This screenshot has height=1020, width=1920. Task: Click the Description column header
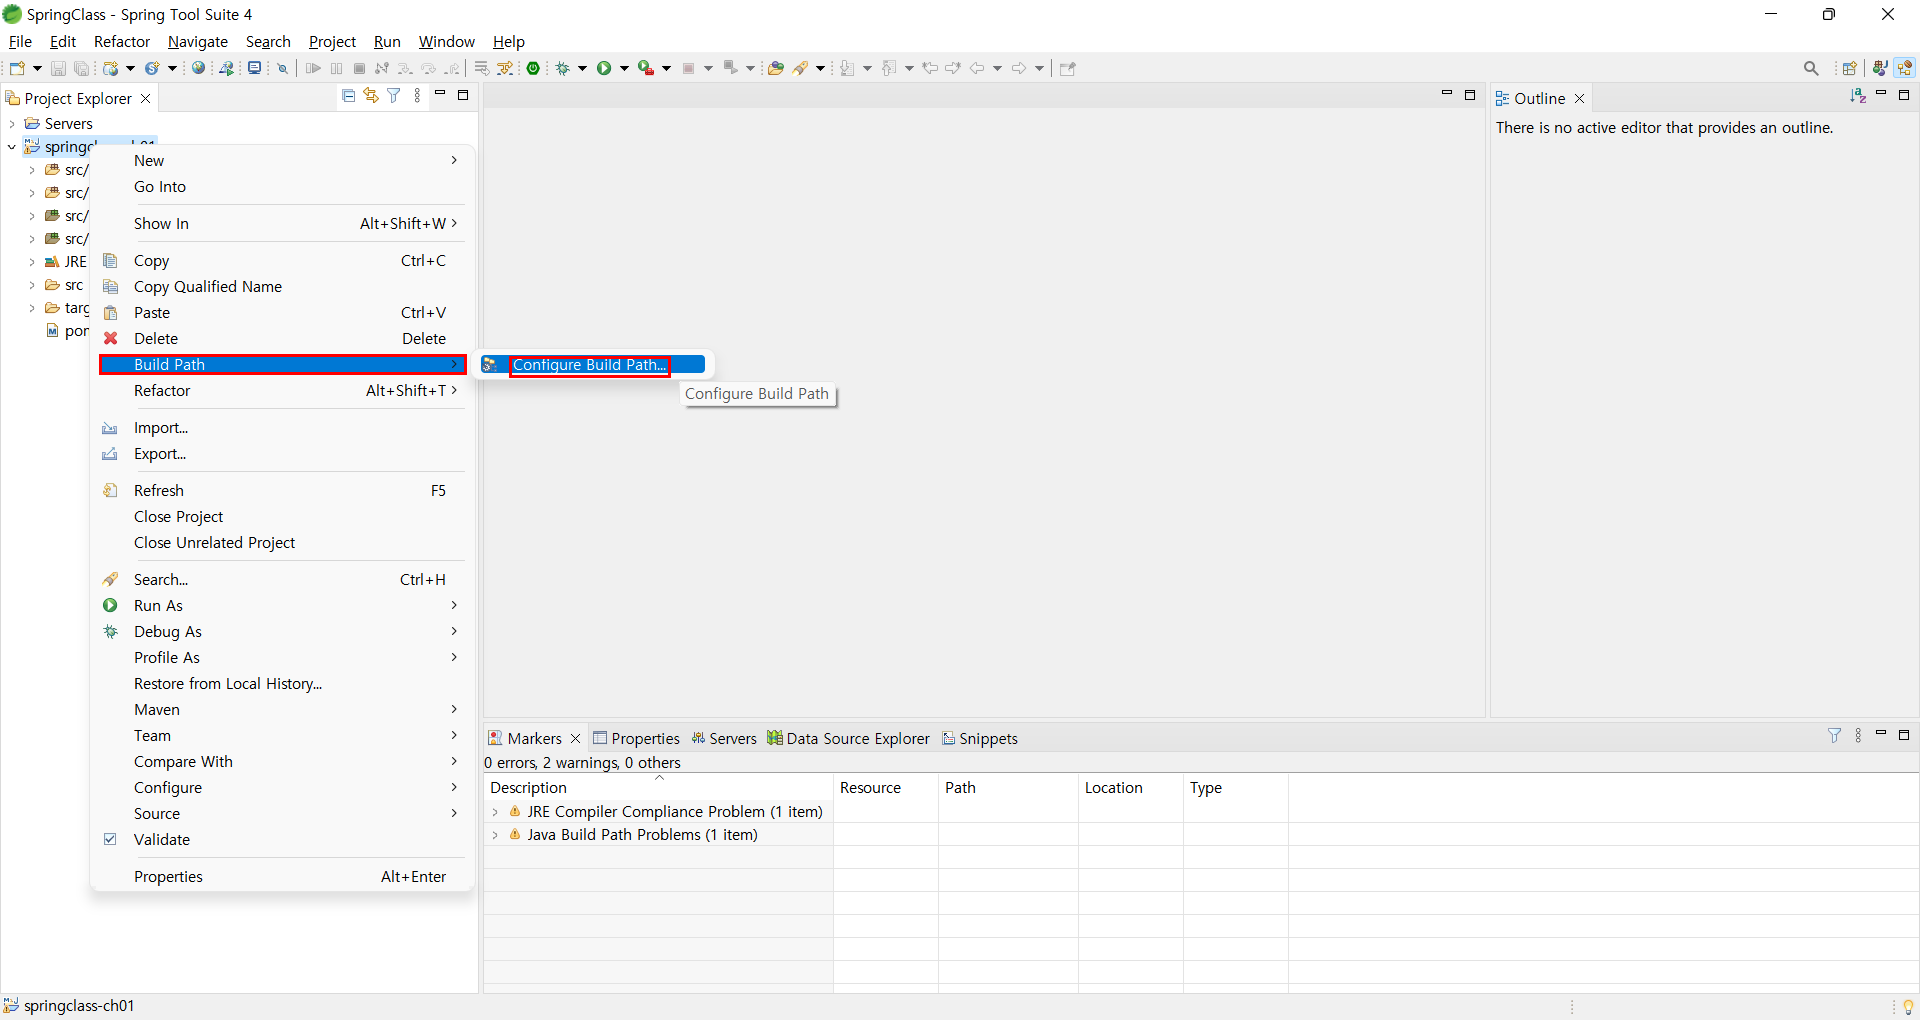(x=658, y=788)
